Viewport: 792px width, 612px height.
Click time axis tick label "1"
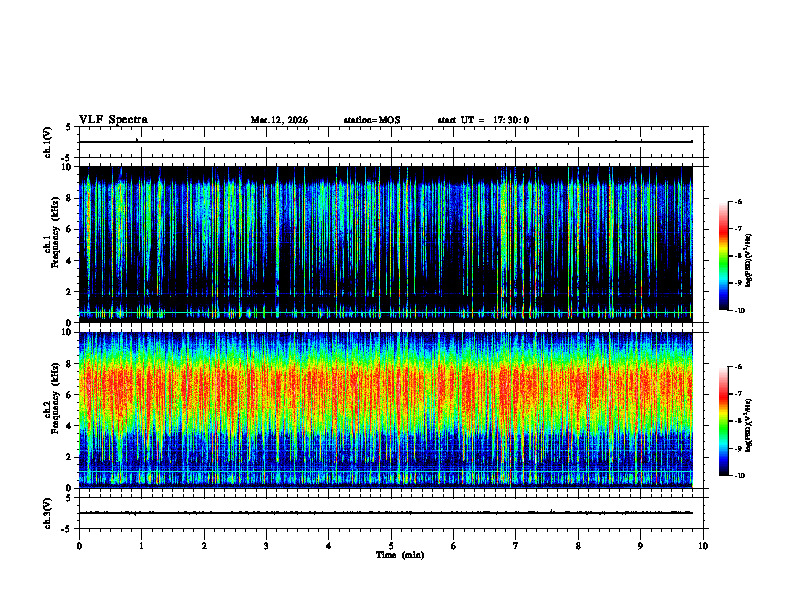click(141, 546)
